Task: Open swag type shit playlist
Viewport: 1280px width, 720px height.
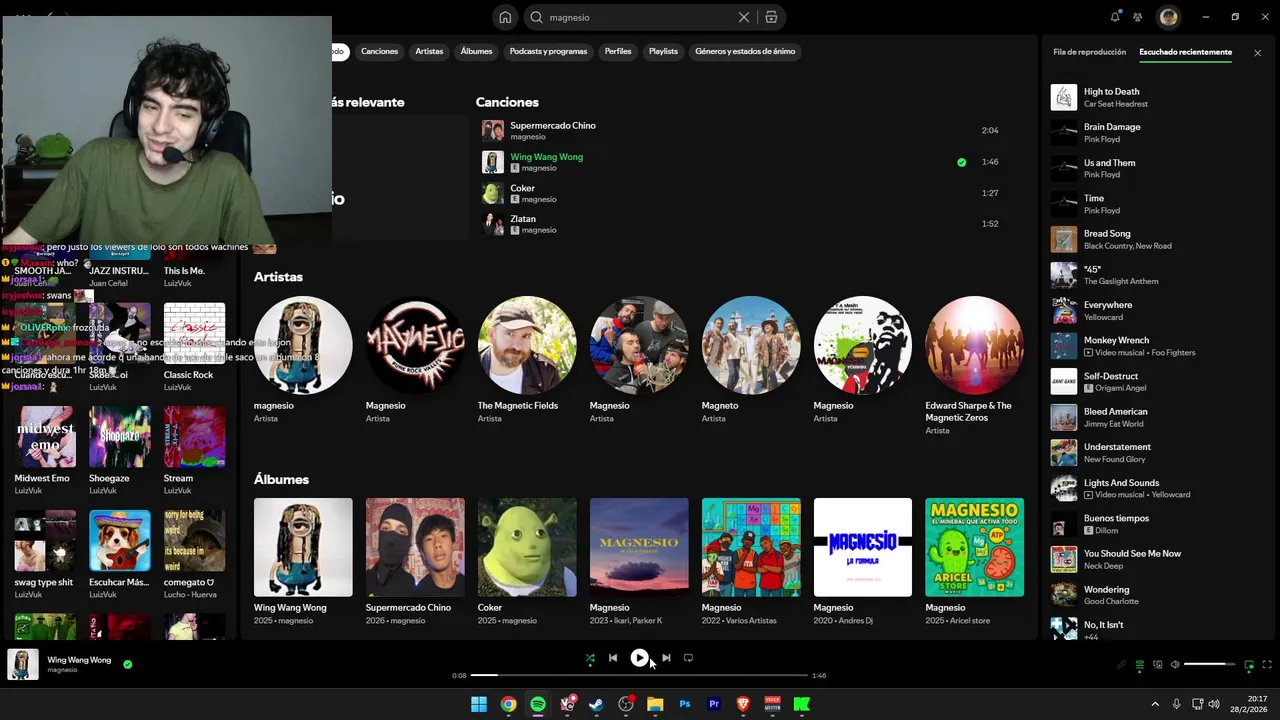Action: coord(45,554)
